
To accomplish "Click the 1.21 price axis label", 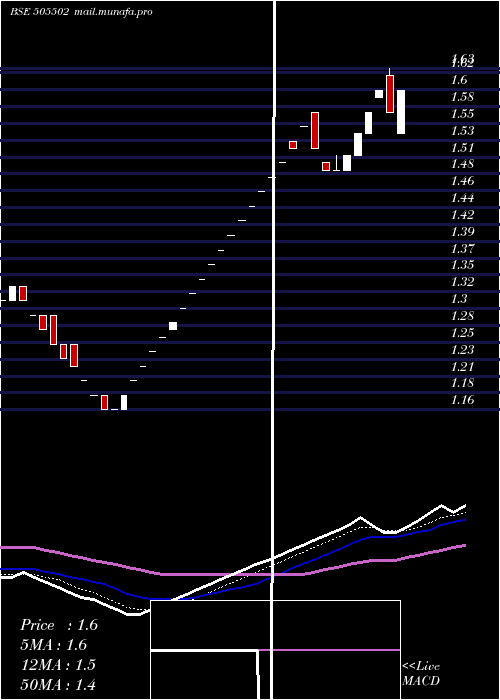I will click(x=462, y=367).
